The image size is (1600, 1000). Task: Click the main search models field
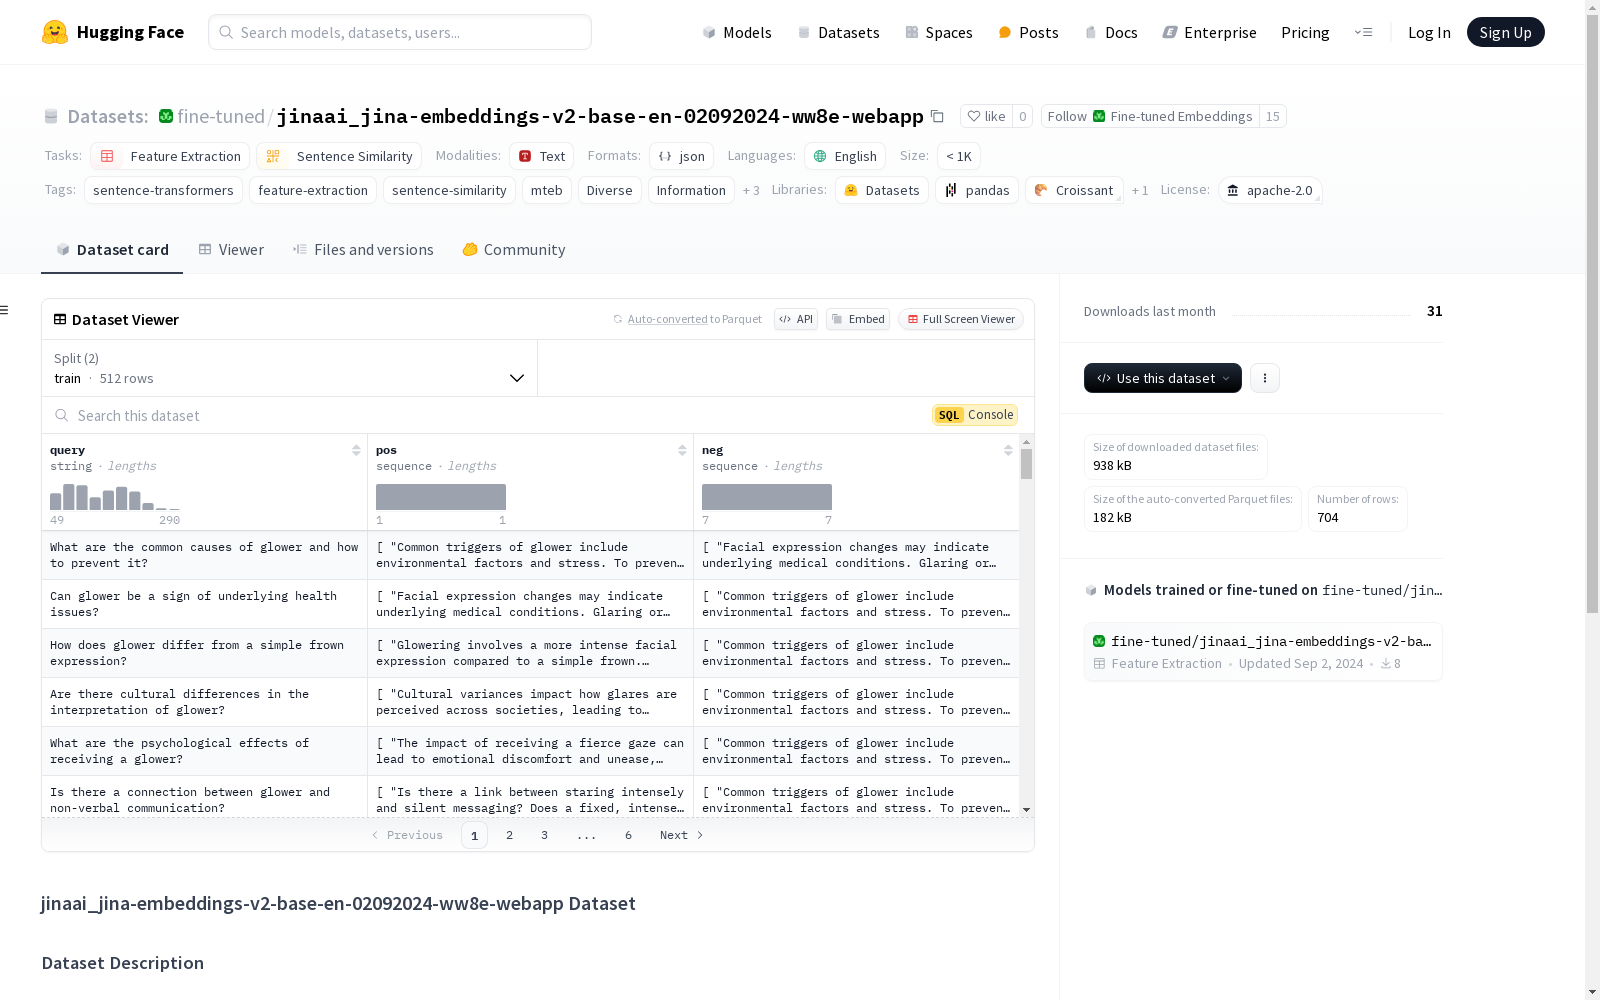click(x=400, y=32)
